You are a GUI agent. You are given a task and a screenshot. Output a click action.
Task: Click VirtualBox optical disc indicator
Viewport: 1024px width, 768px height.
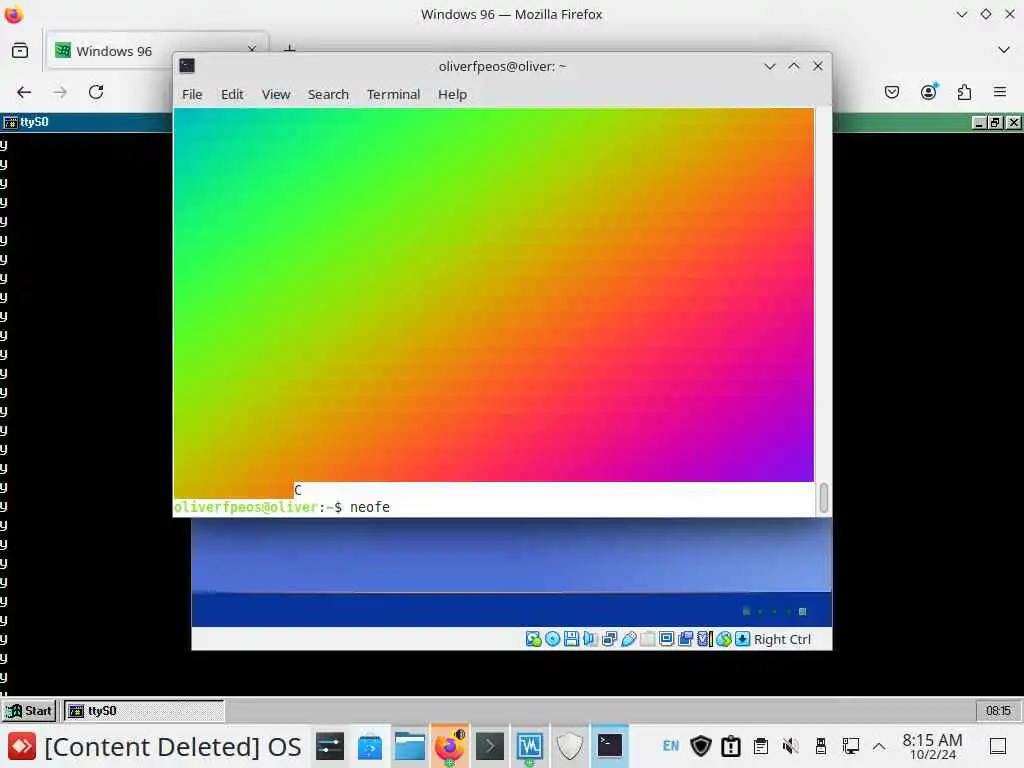pos(552,639)
